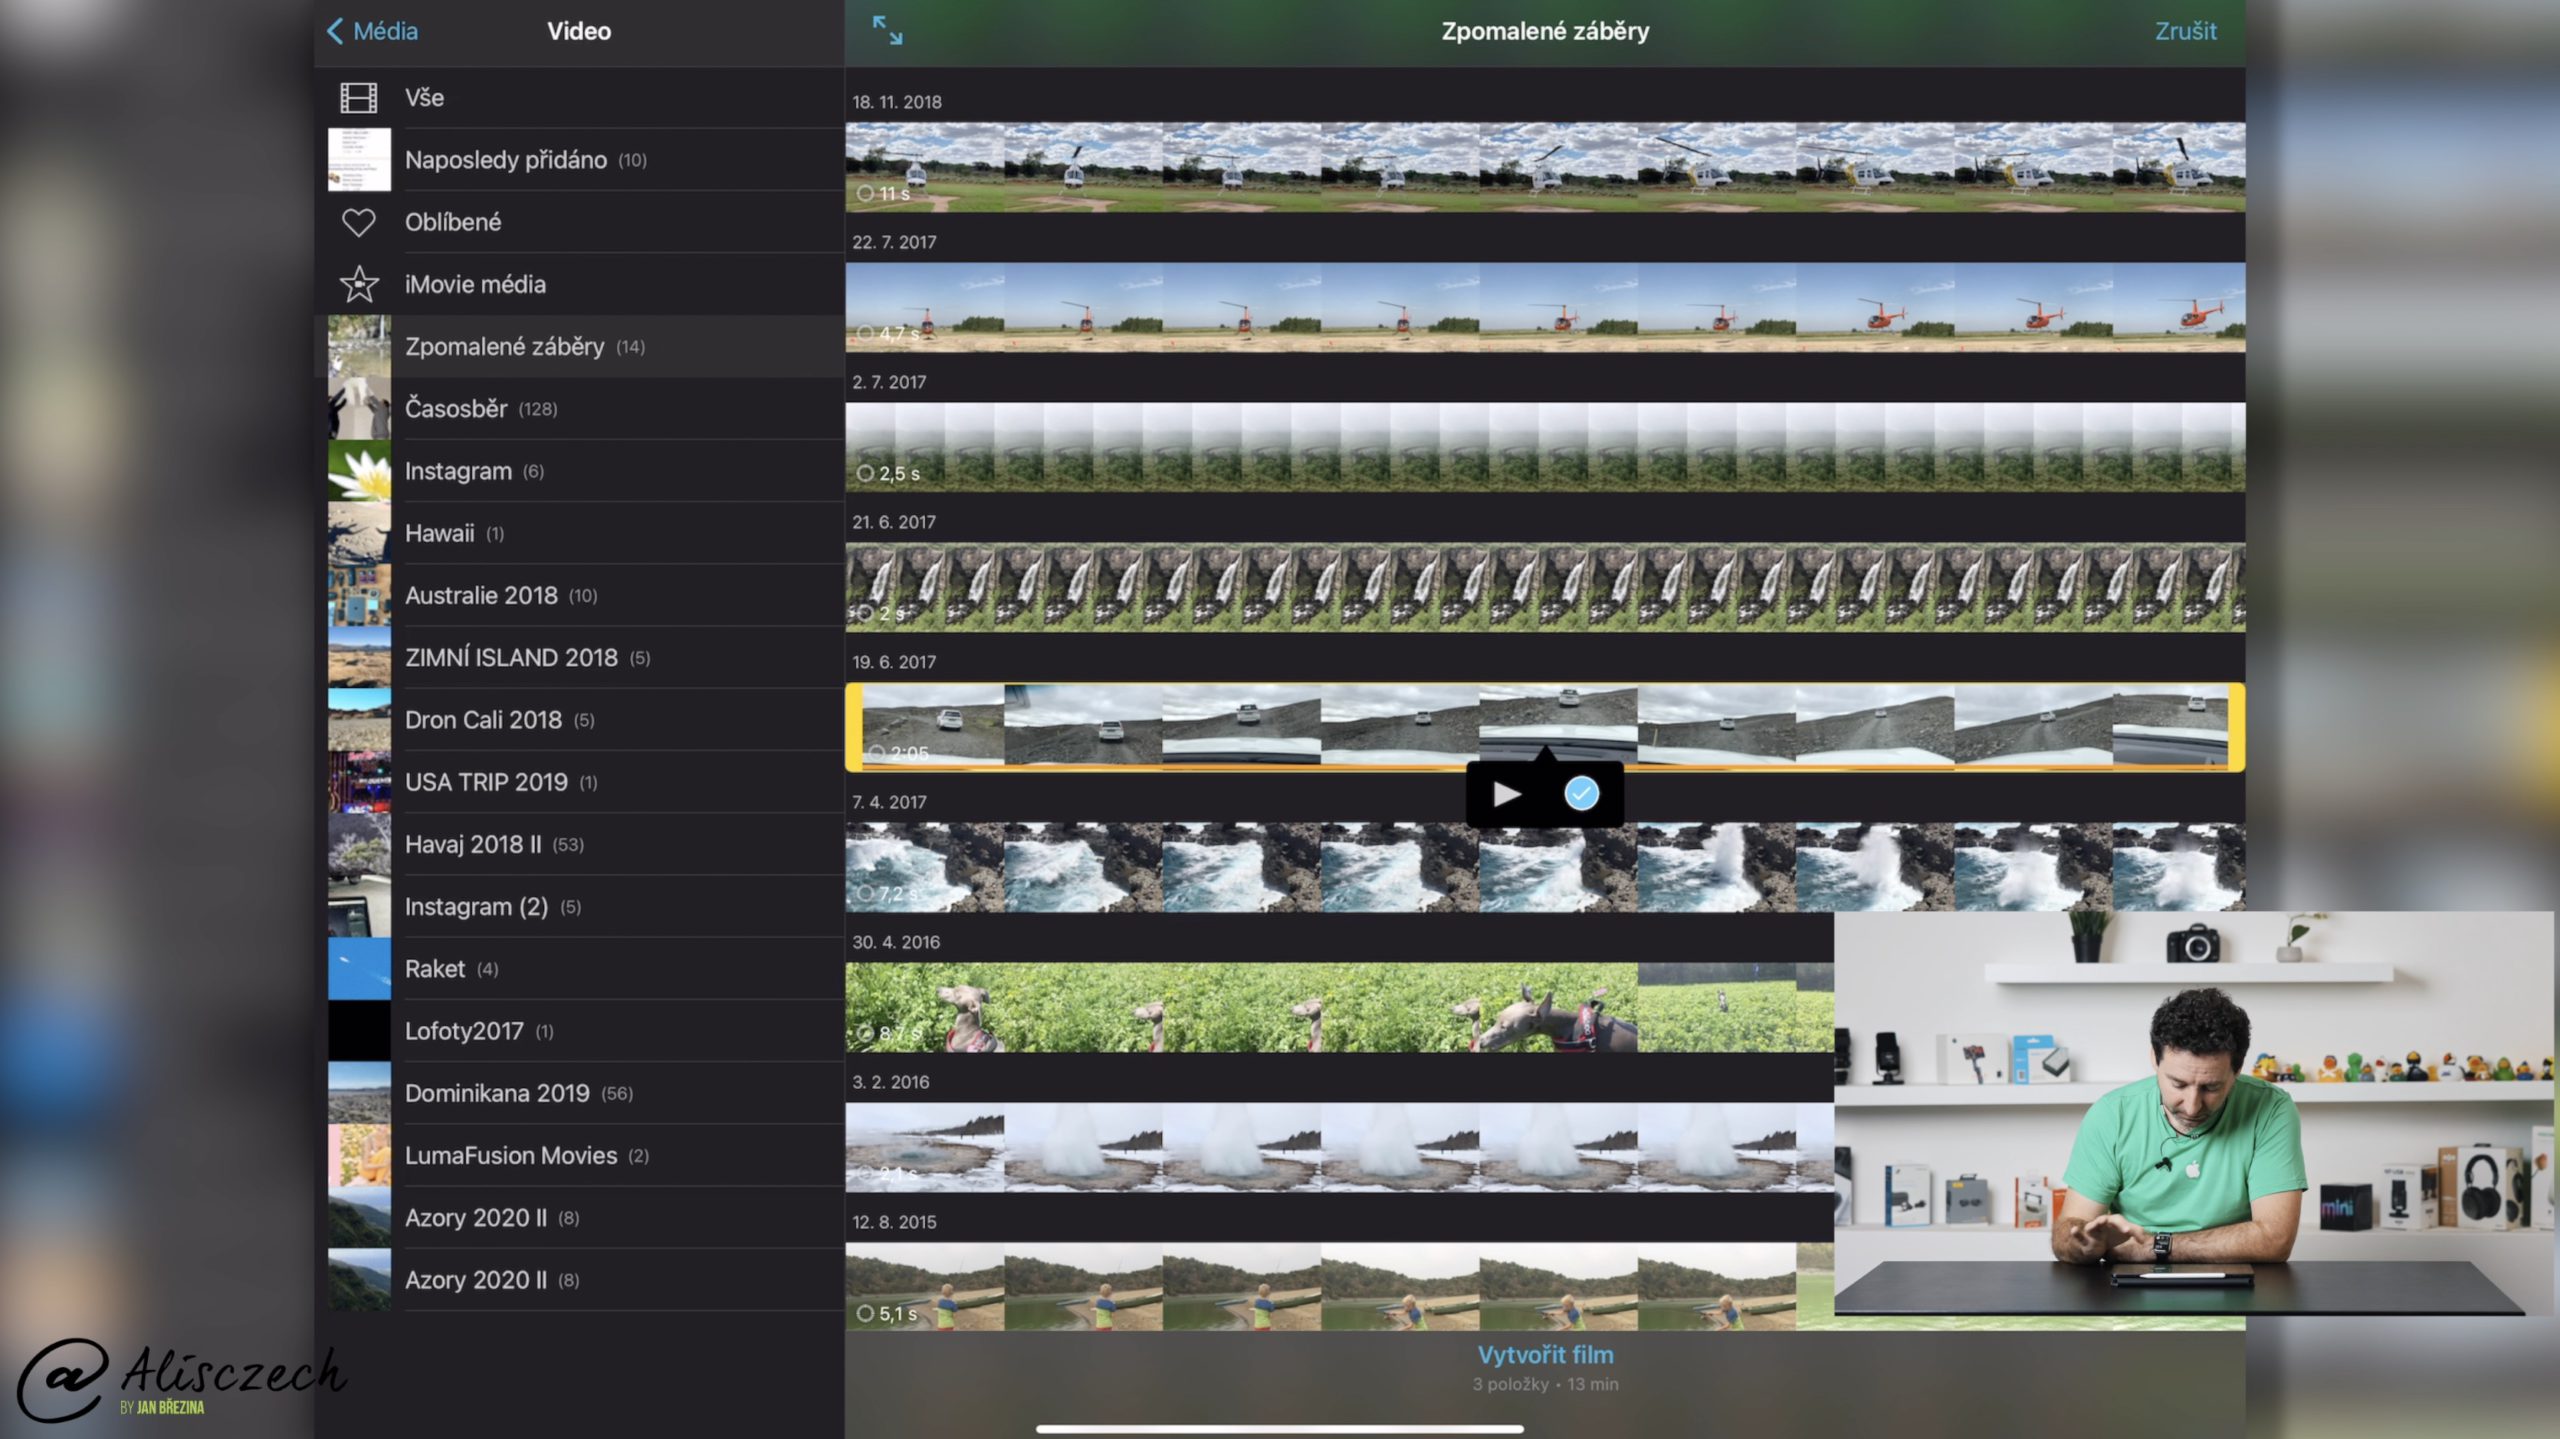The height and width of the screenshot is (1439, 2560).
Task: Open the LumaFusion Movies album
Action: point(511,1156)
